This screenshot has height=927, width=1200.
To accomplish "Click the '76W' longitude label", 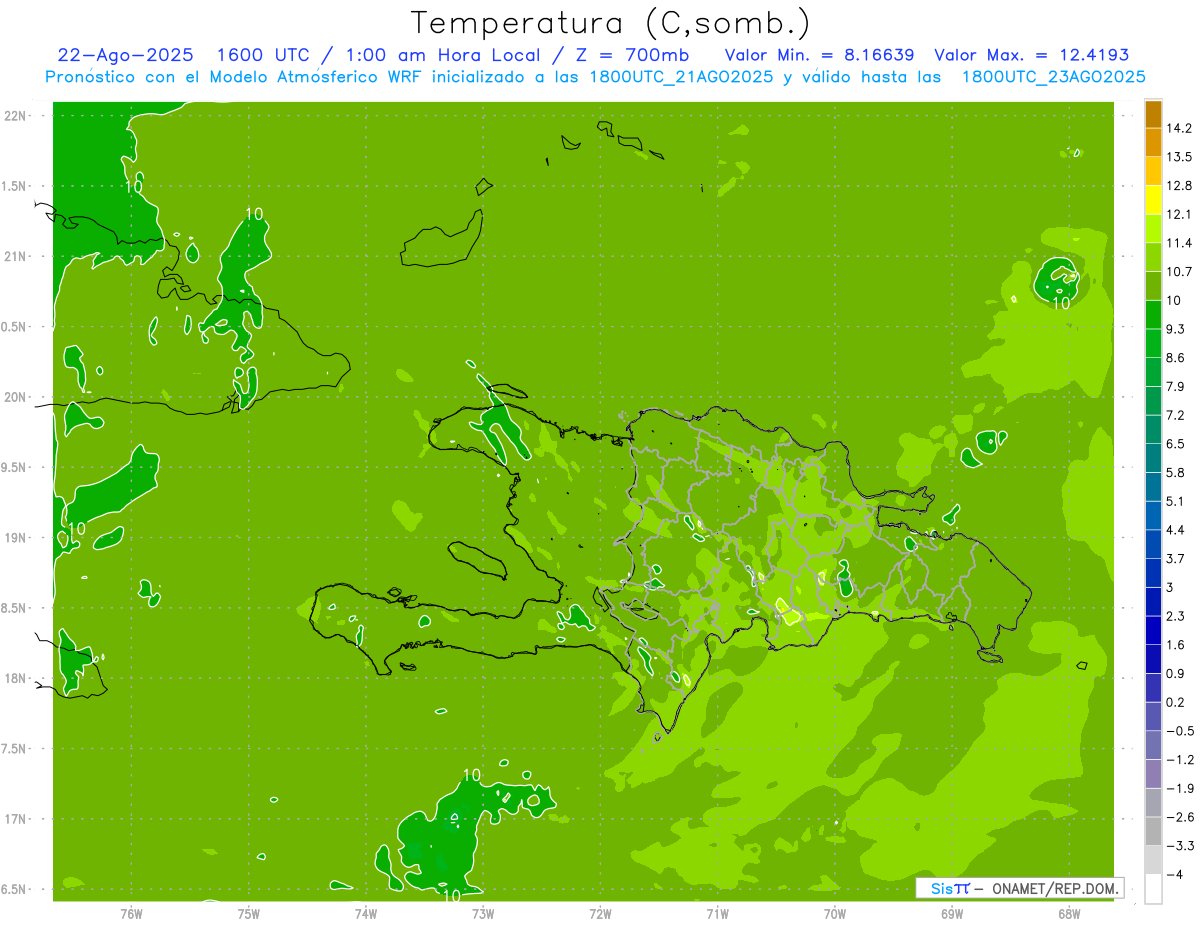I will 131,913.
